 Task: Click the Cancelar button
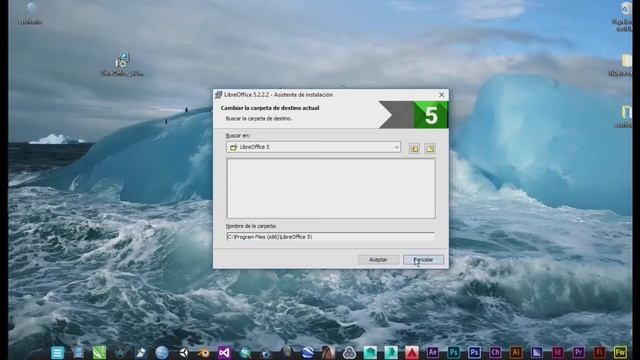click(x=423, y=260)
